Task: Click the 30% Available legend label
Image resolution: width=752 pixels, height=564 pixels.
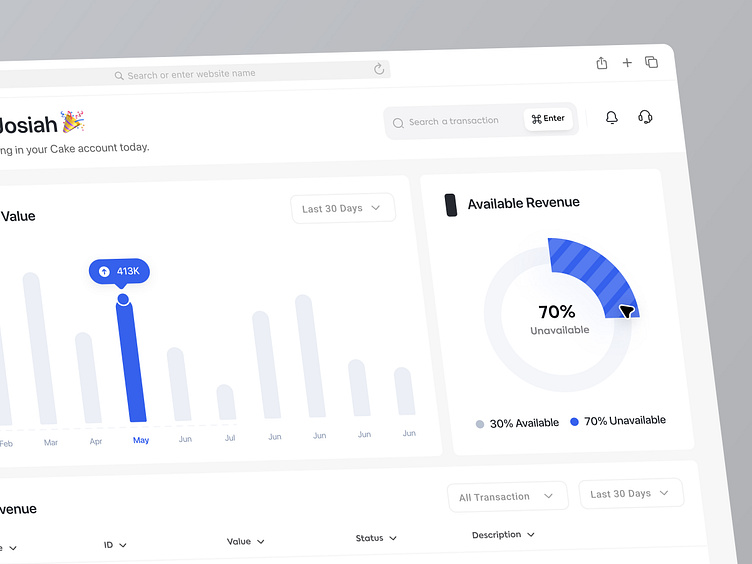Action: [x=524, y=423]
